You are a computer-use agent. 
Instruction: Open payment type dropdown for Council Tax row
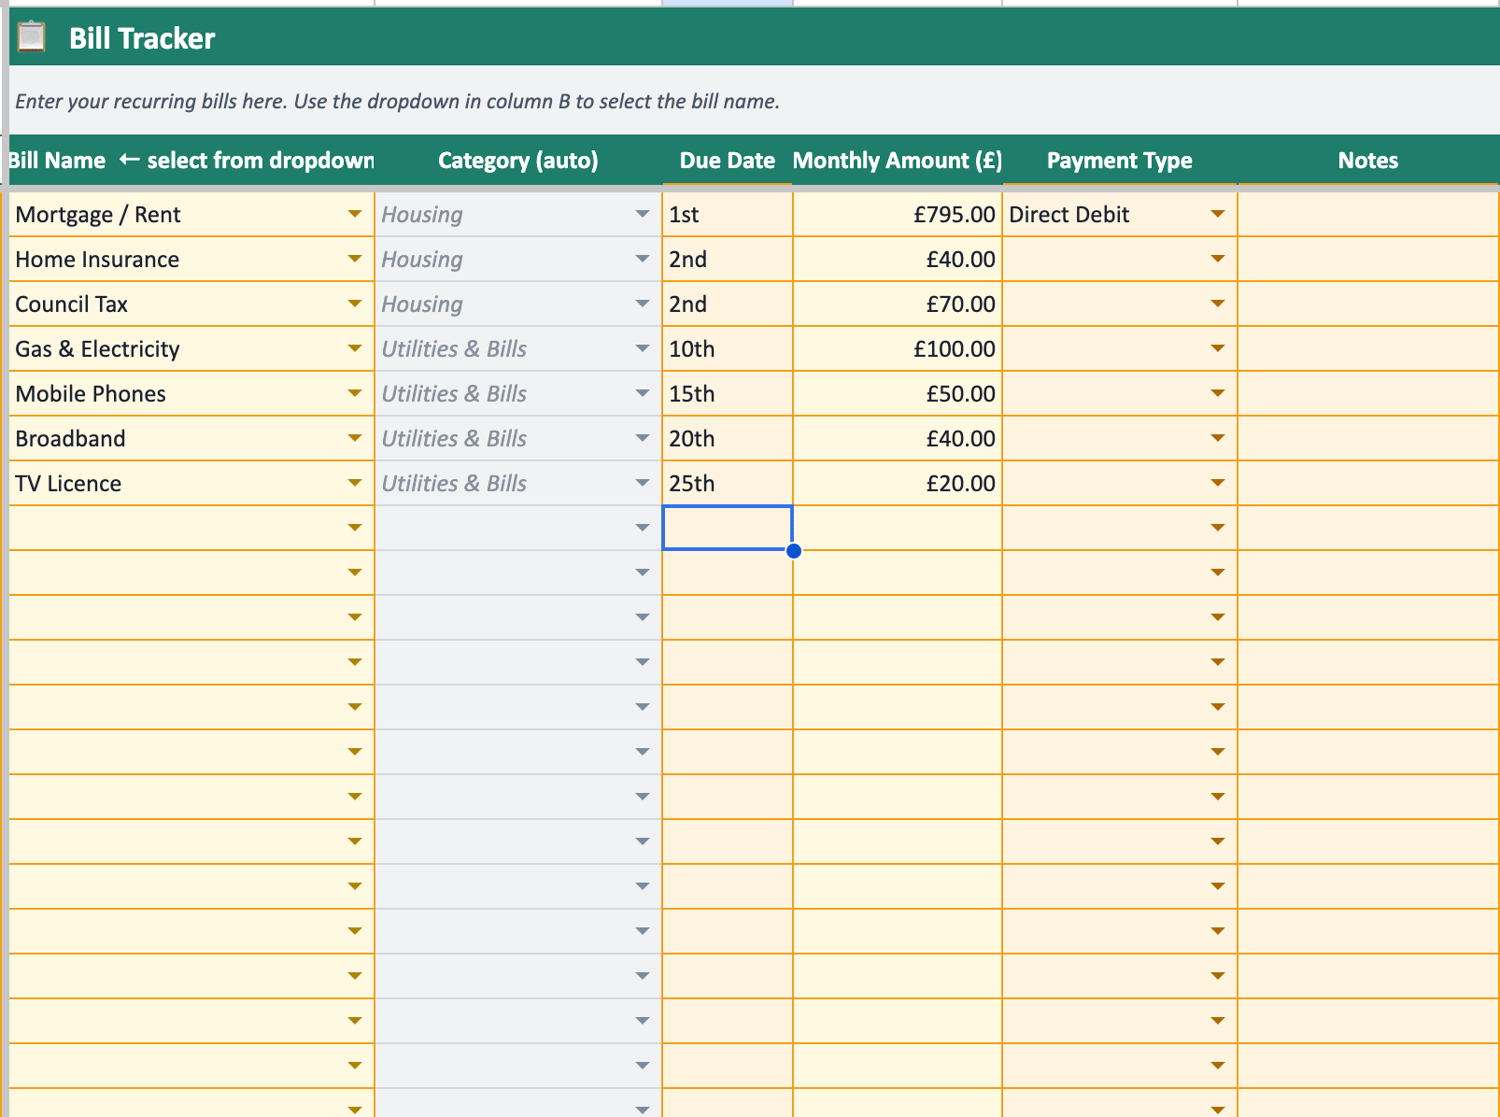point(1217,304)
